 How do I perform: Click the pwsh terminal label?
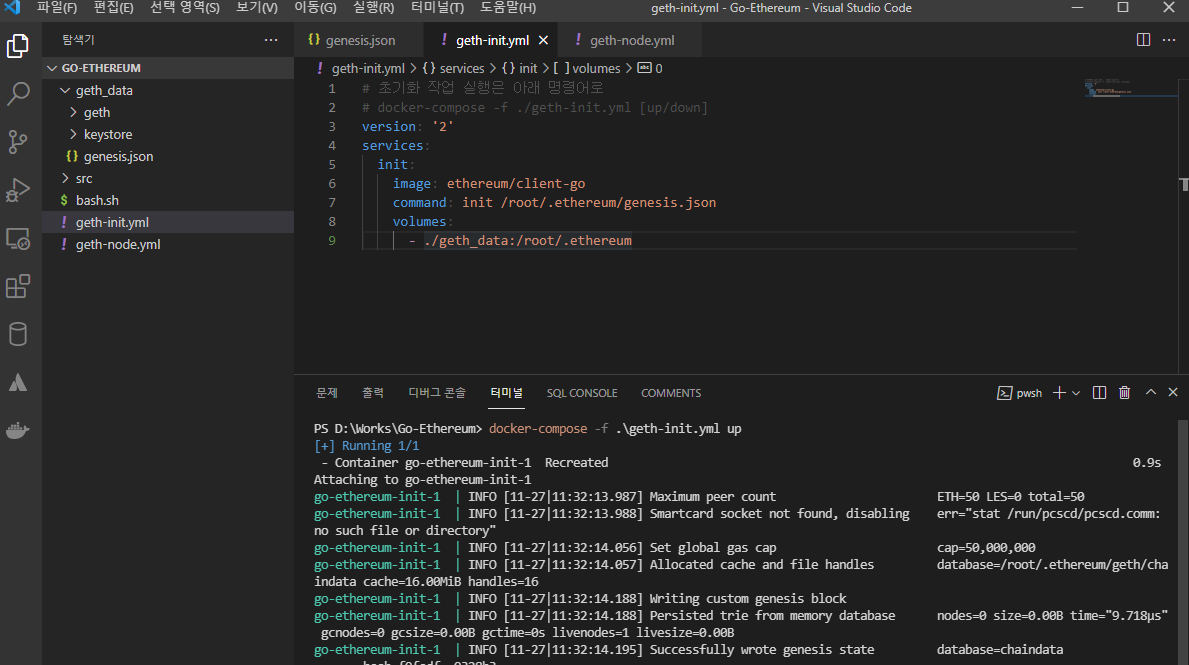(1029, 393)
